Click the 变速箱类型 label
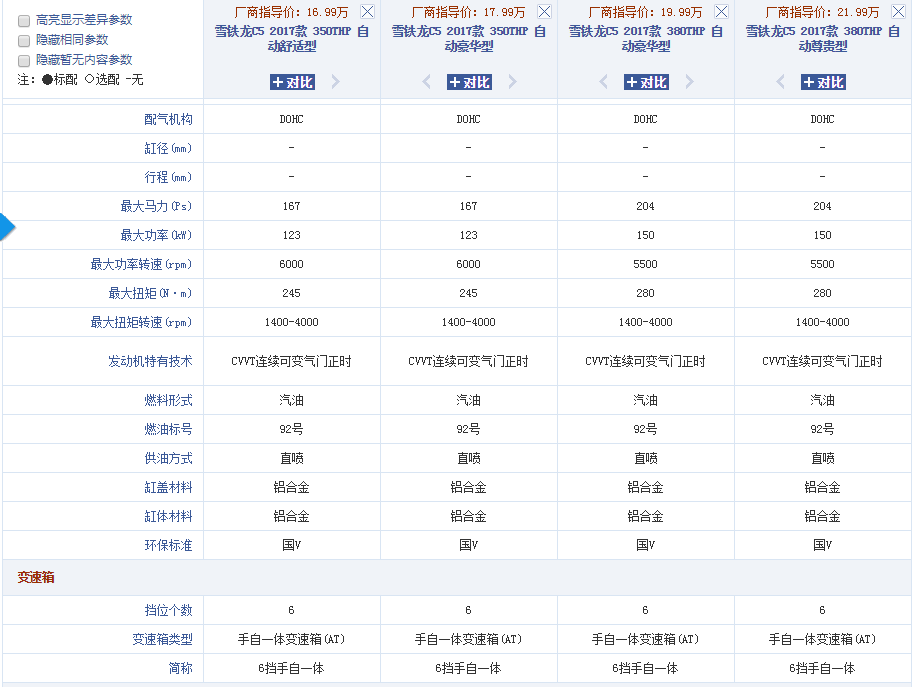Viewport: 918px width, 687px height. (x=162, y=640)
